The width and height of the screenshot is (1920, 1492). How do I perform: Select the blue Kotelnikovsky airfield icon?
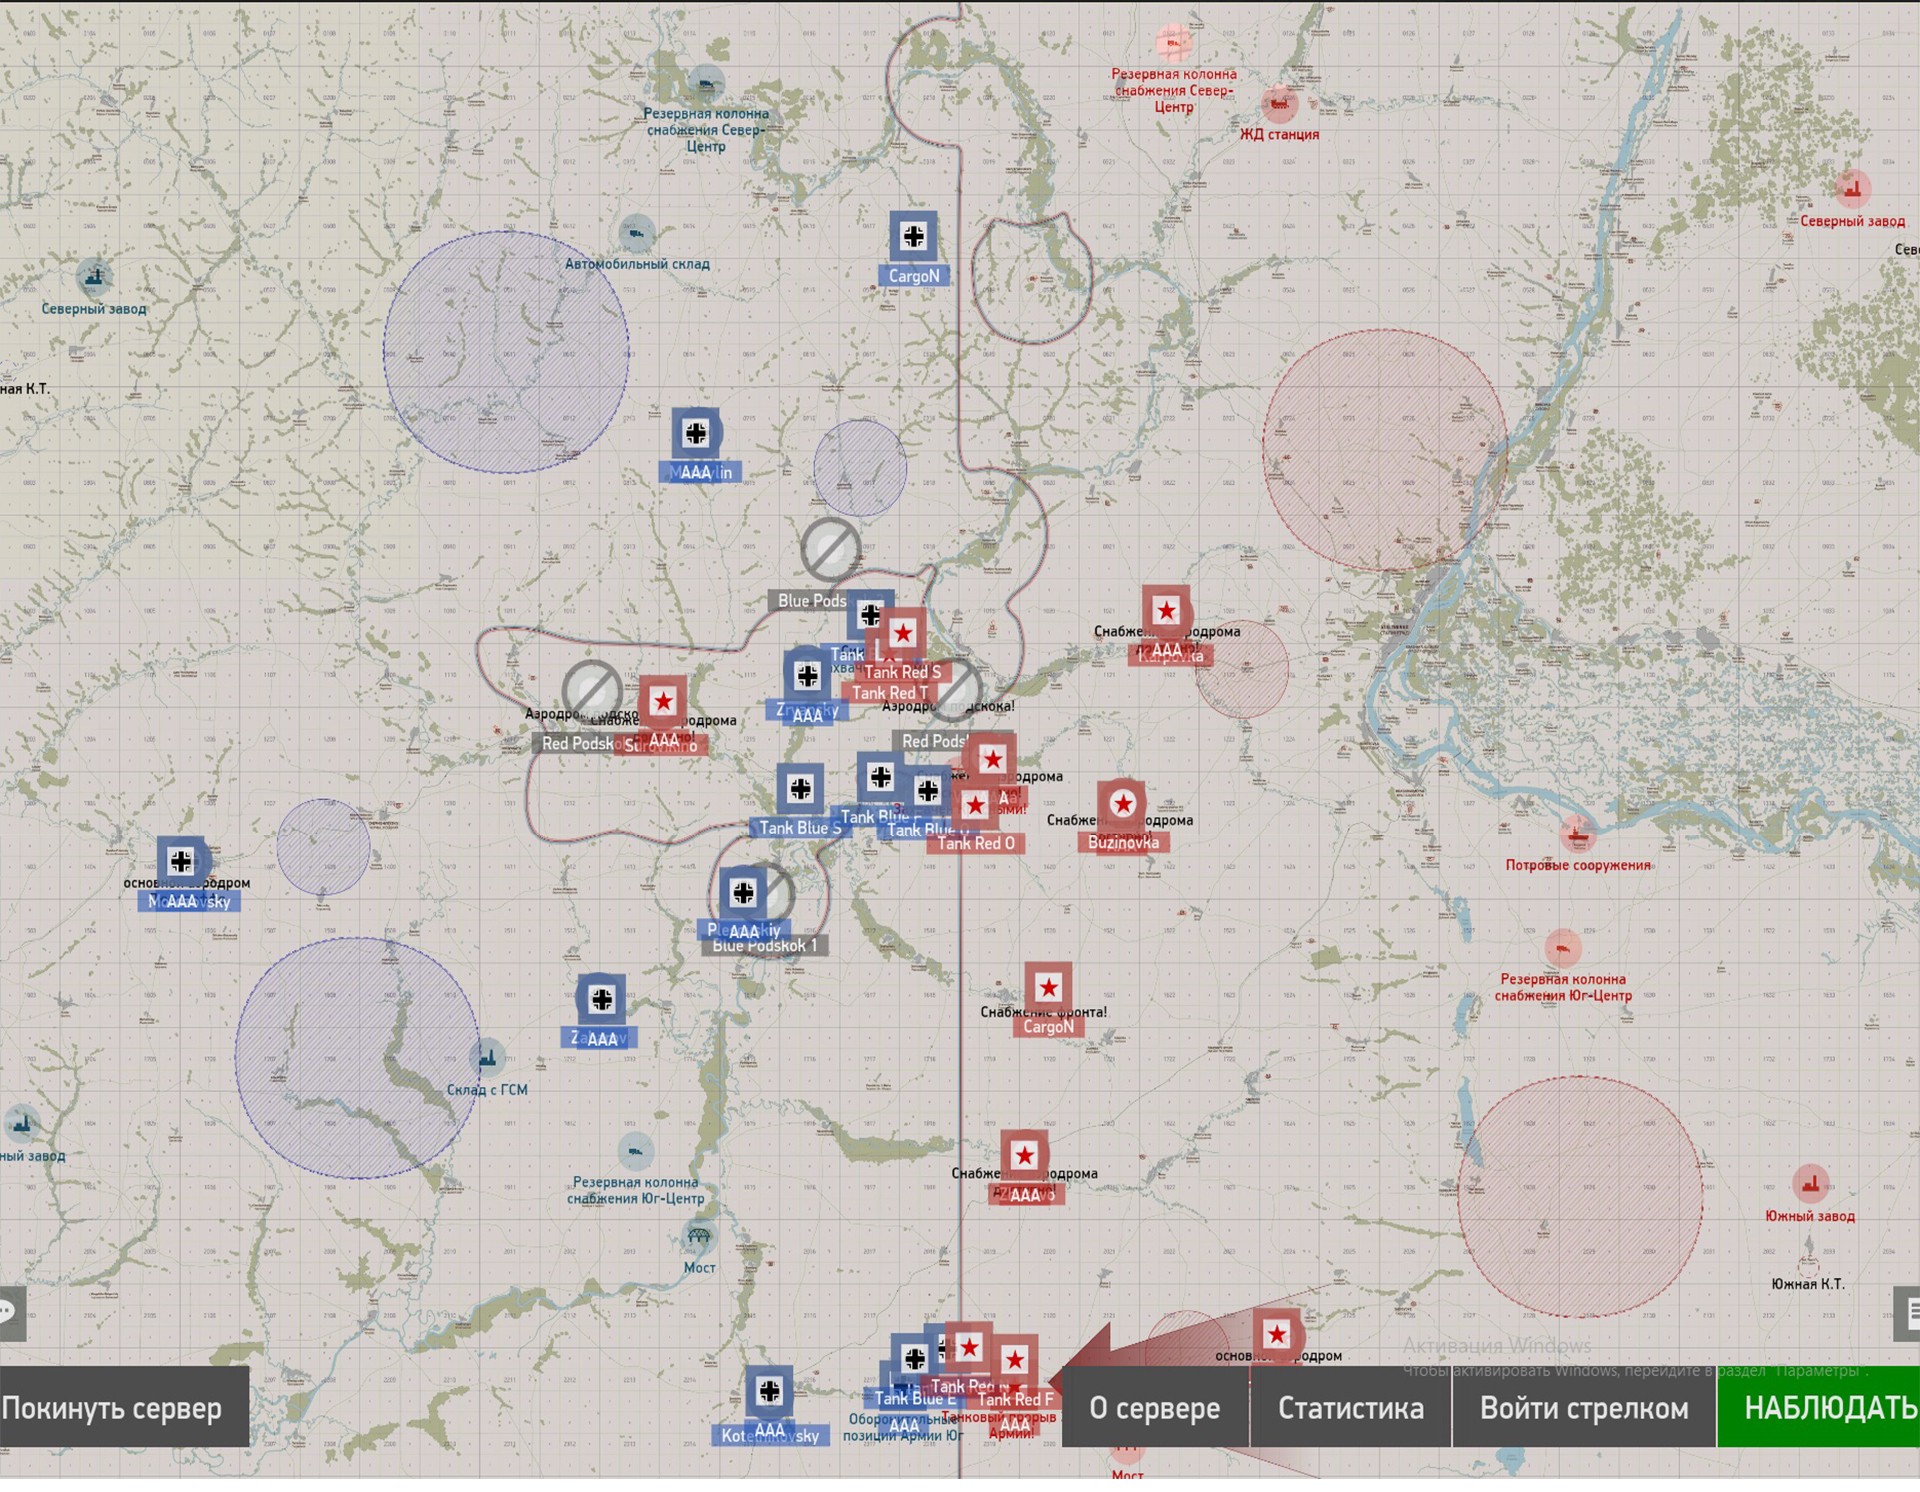pos(769,1391)
